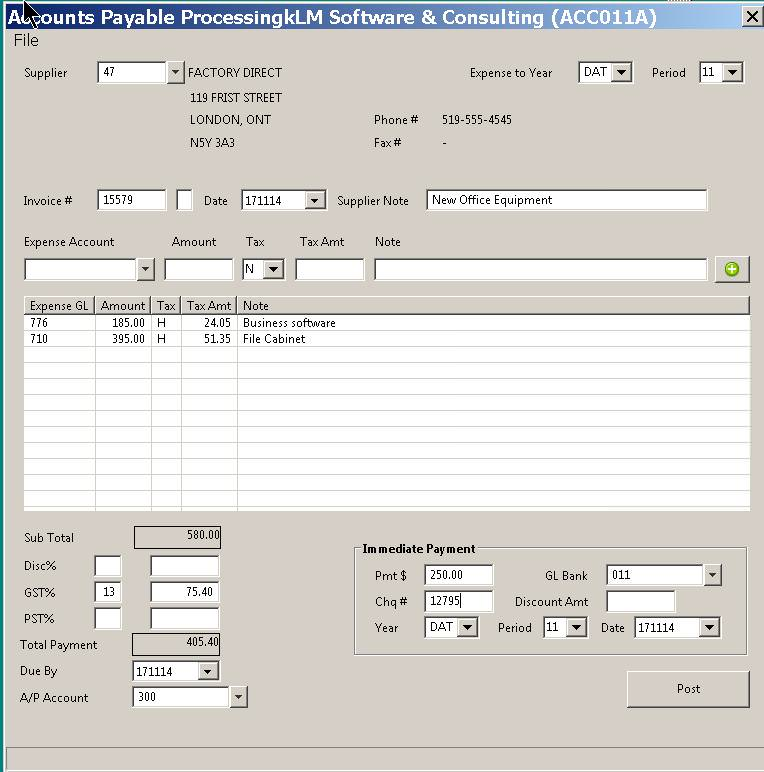The image size is (764, 772).
Task: Select the row with Expense GL 710
Action: point(387,339)
